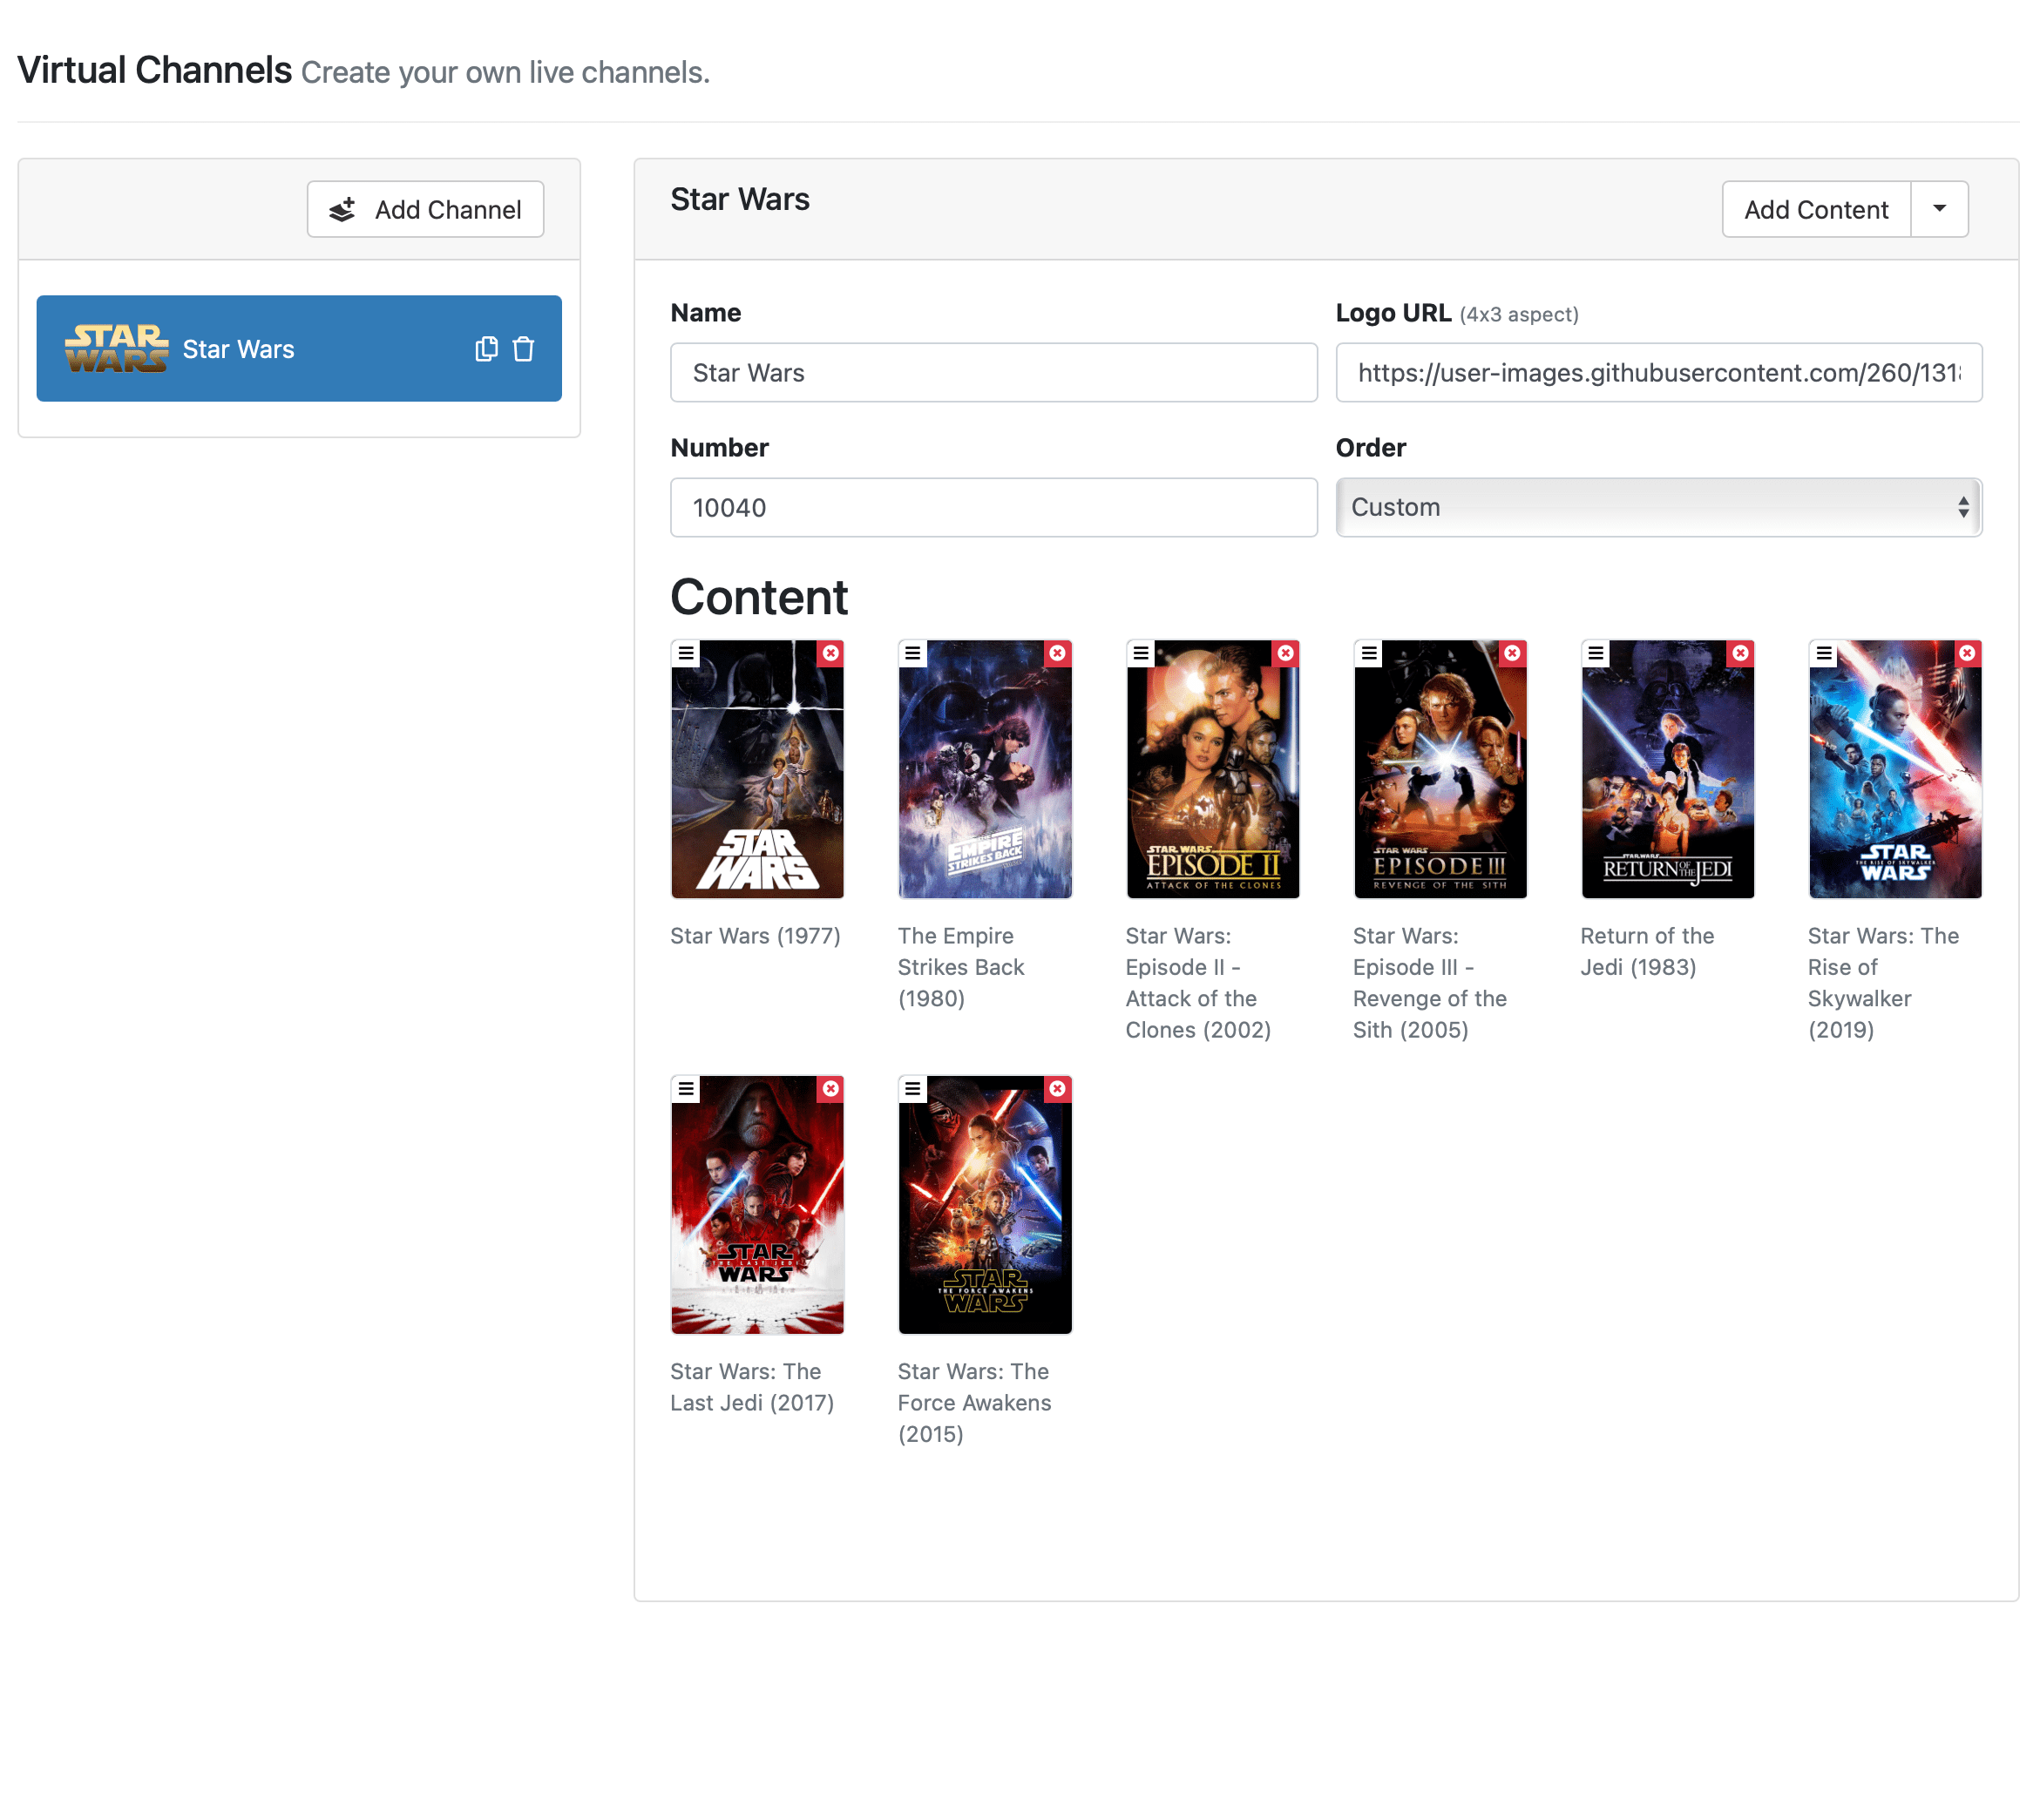Open the Add Content dropdown arrow
This screenshot has height=1820, width=2040.
click(1938, 209)
